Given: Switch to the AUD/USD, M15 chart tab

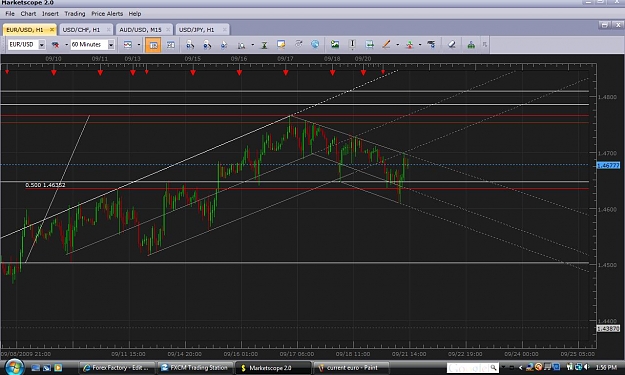Looking at the screenshot, I should [x=140, y=29].
